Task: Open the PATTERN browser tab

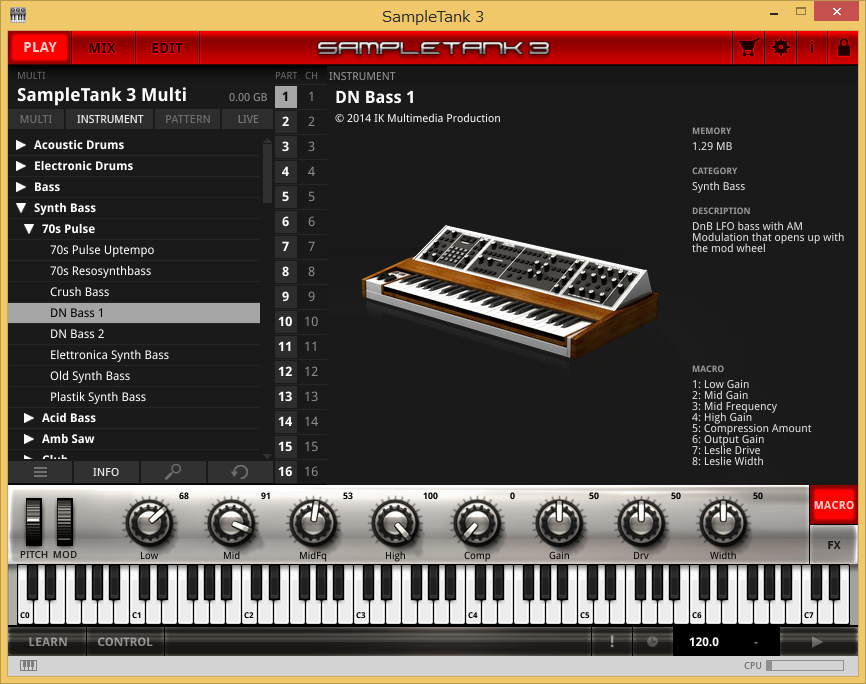Action: [x=188, y=119]
